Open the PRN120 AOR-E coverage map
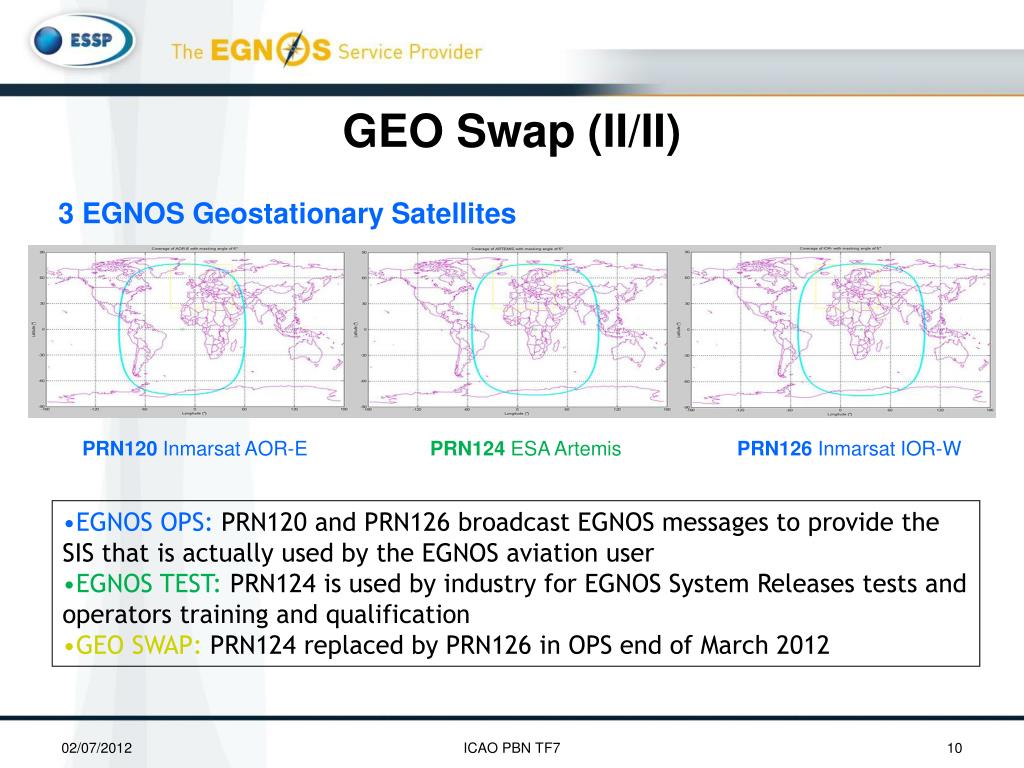The width and height of the screenshot is (1024, 768). pos(189,331)
